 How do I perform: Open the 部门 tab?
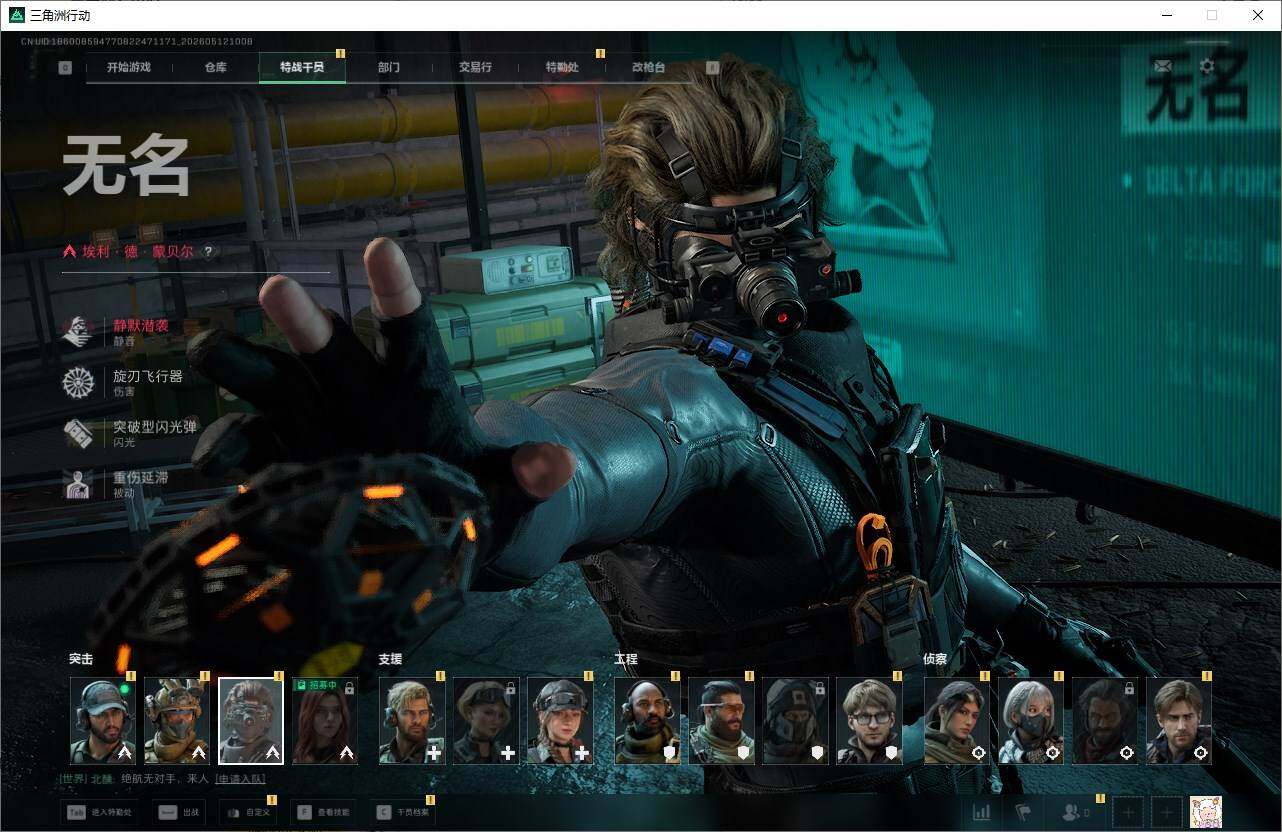point(389,67)
